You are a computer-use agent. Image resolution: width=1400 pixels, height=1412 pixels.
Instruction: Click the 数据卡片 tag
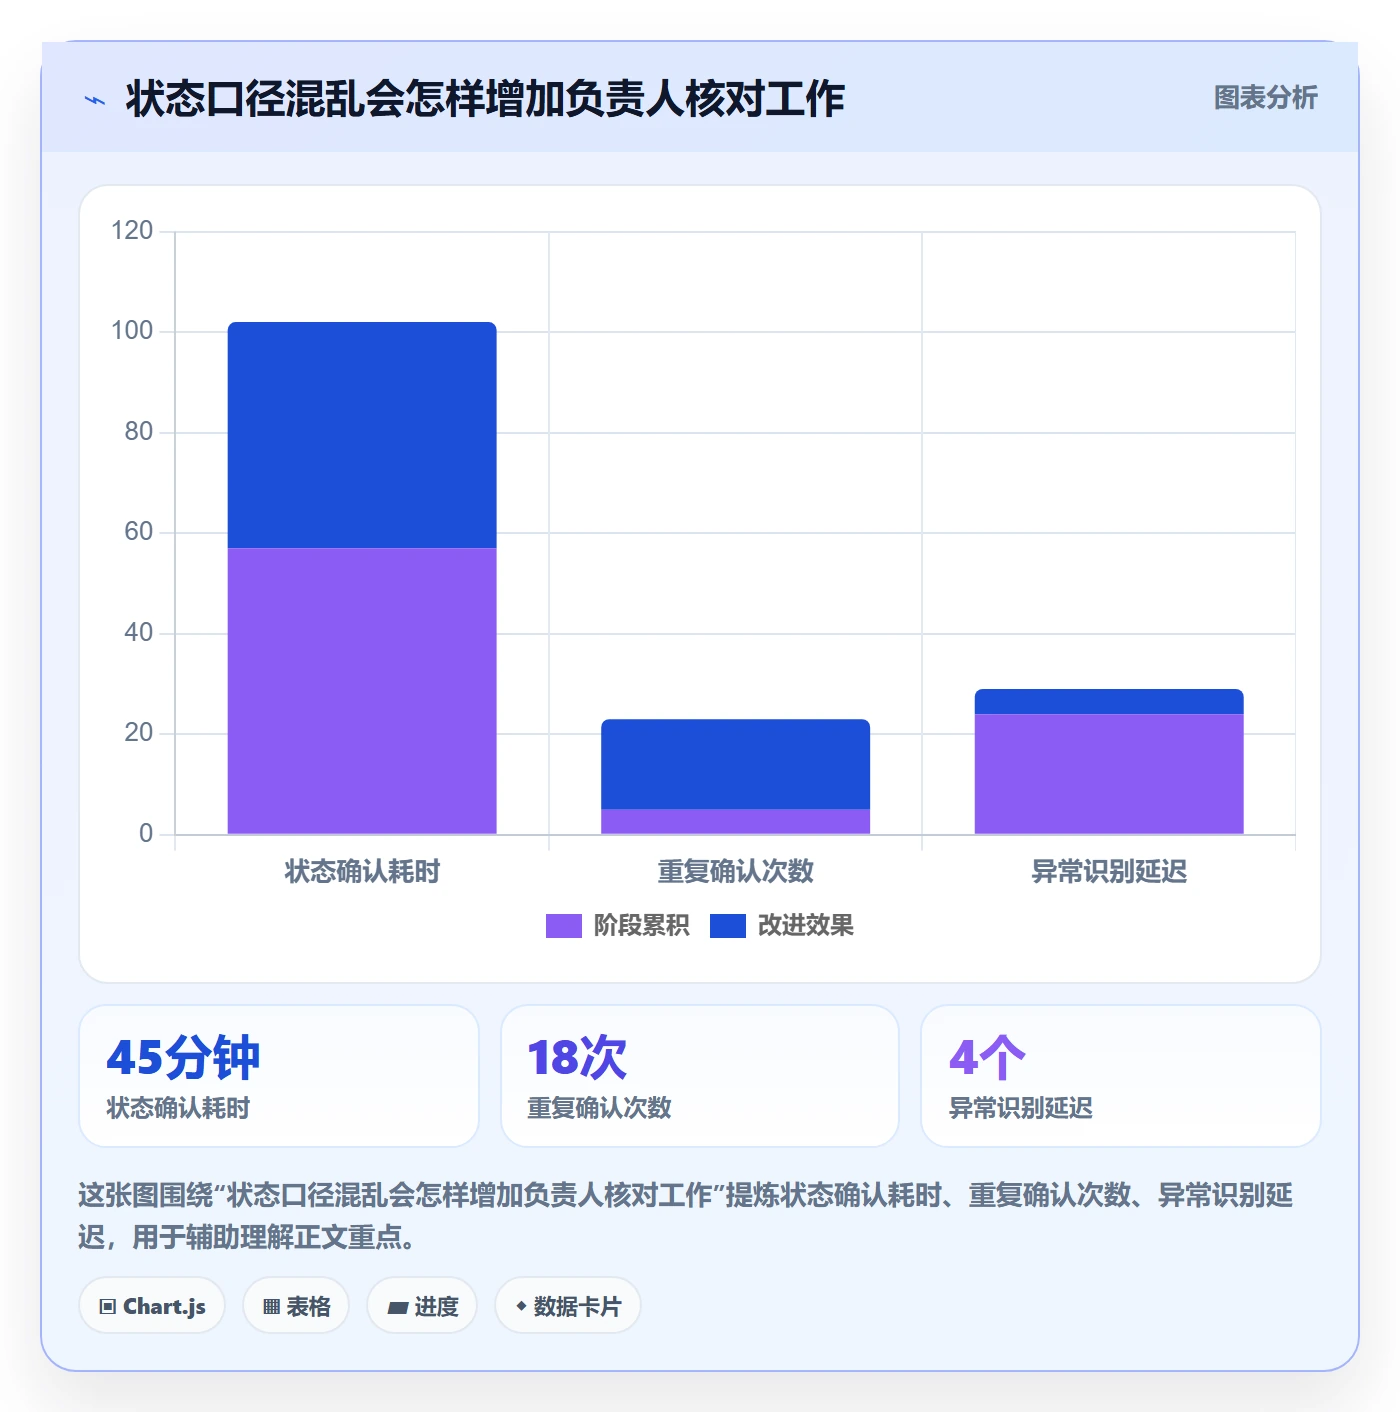(568, 1306)
